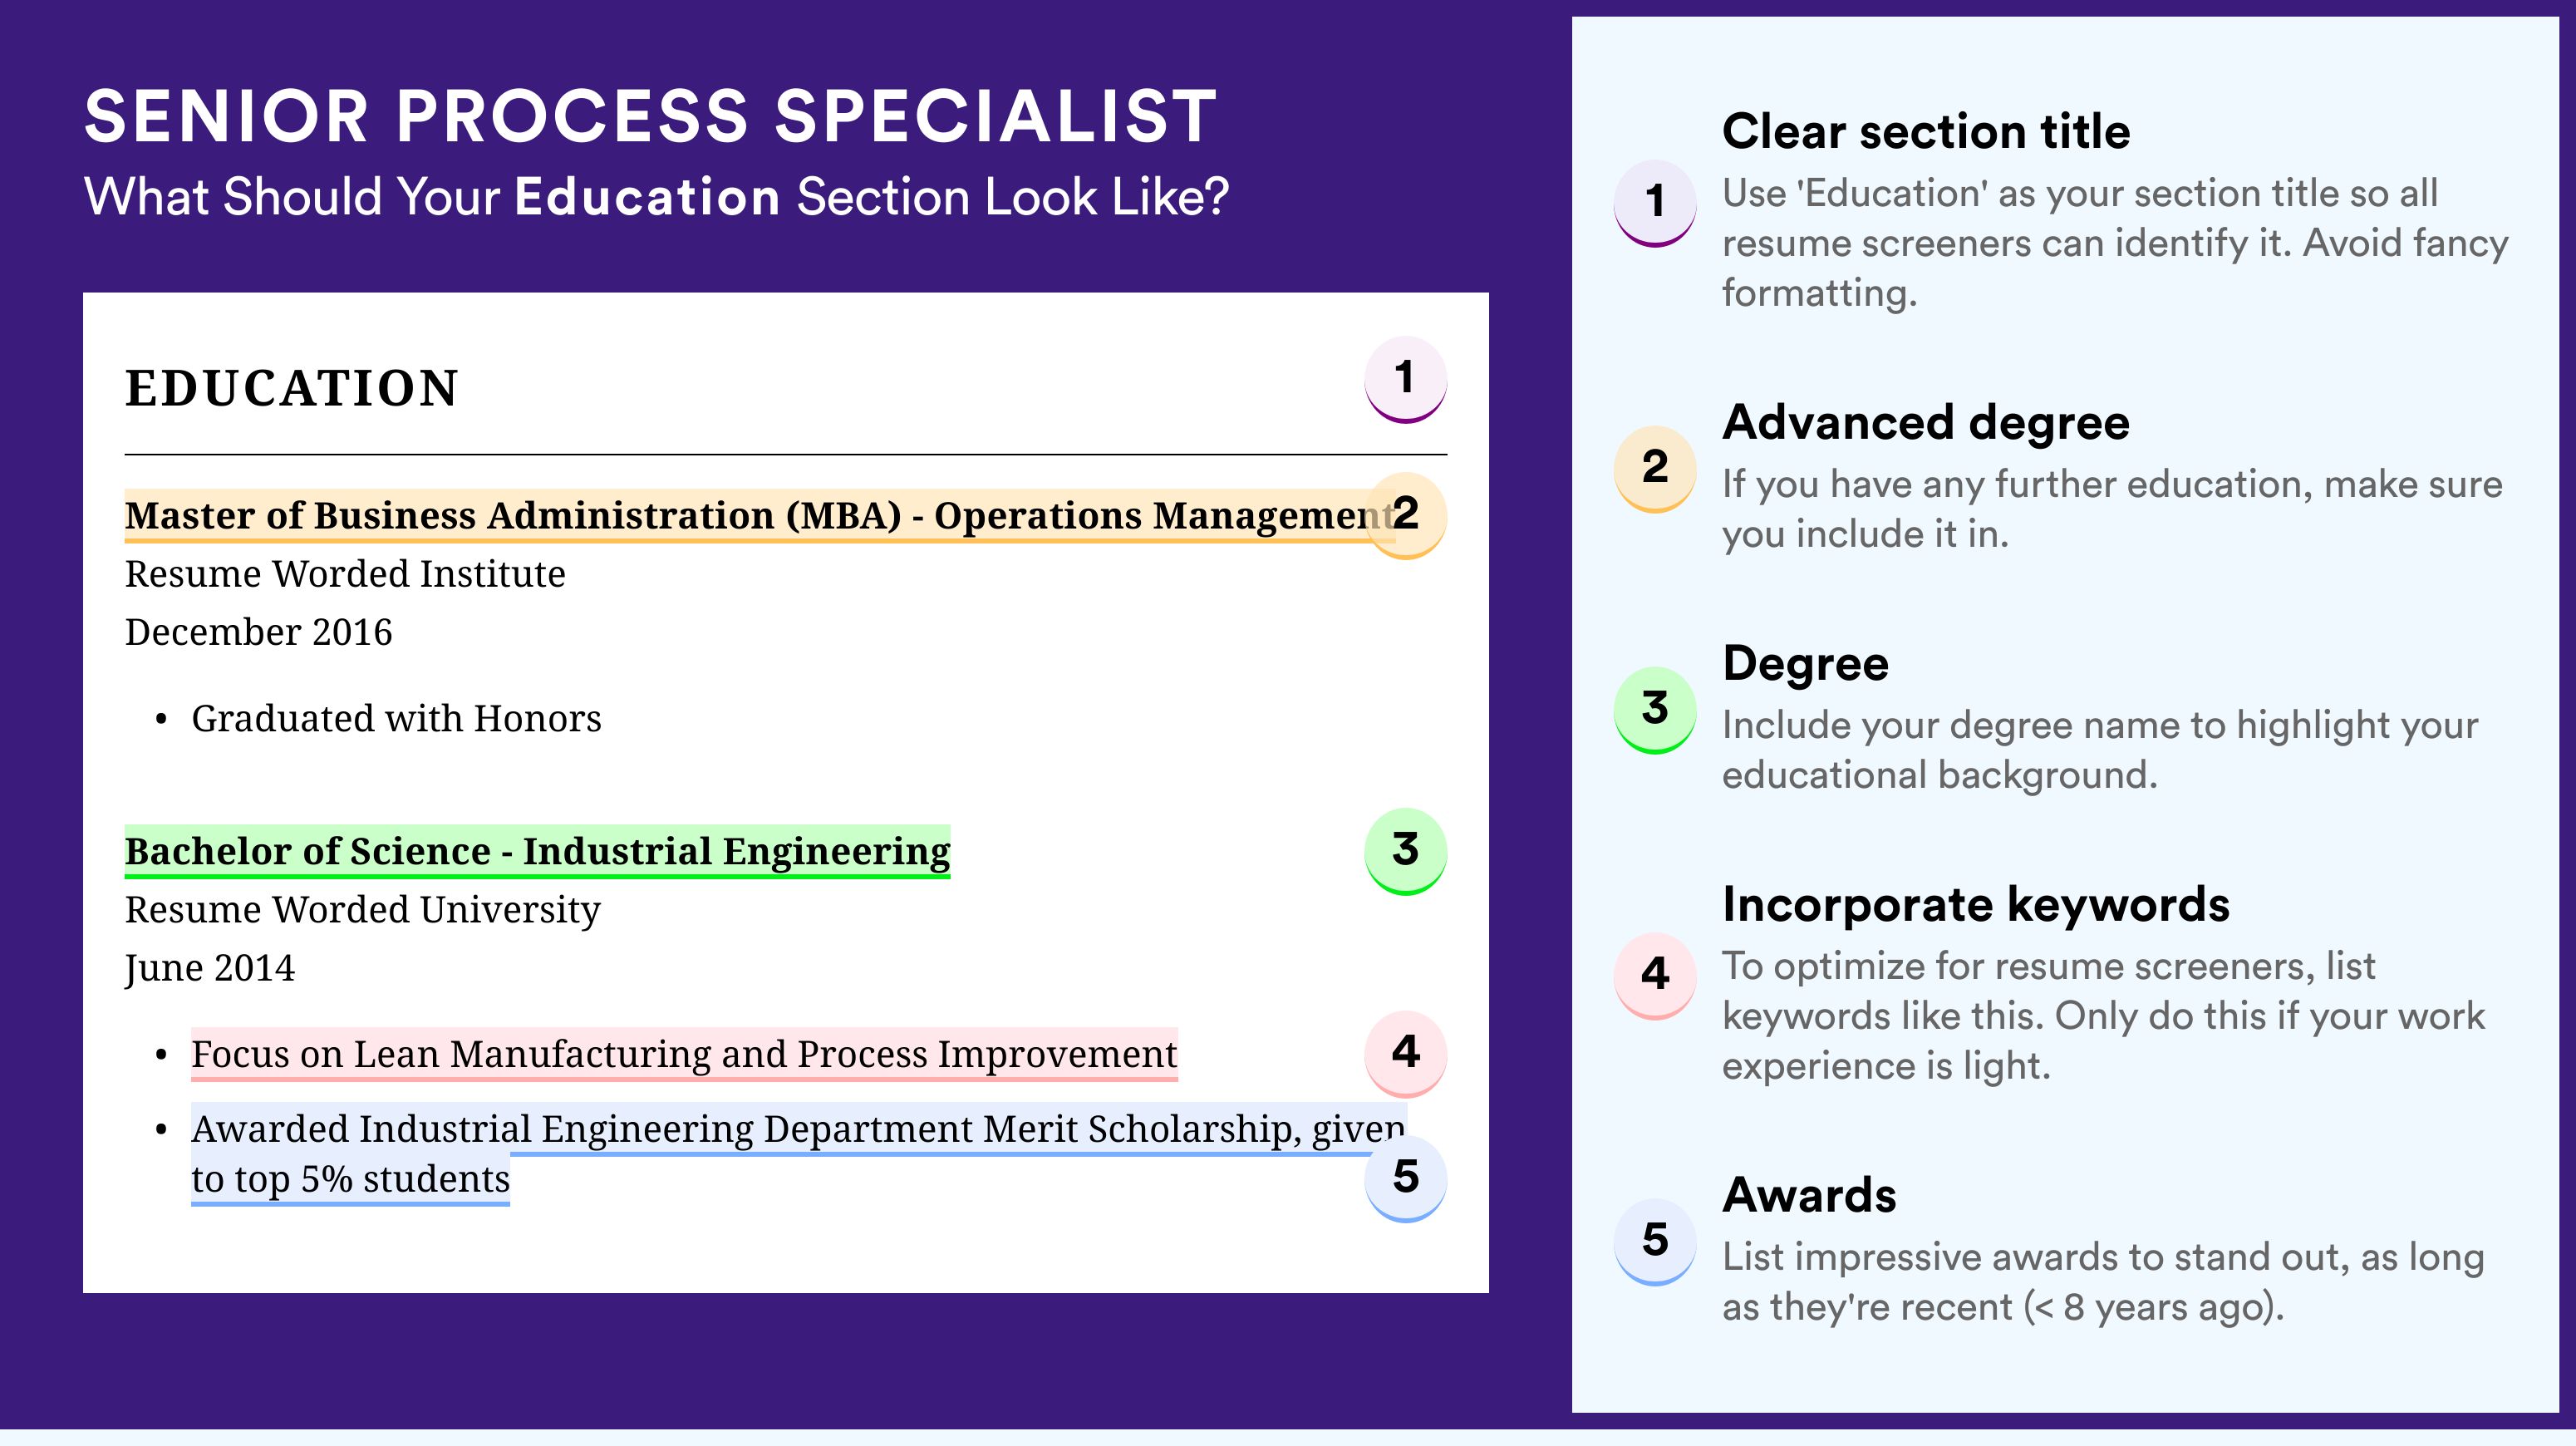This screenshot has width=2576, height=1446.
Task: Click the highlighted Master of Business Administration line
Action: [x=759, y=516]
